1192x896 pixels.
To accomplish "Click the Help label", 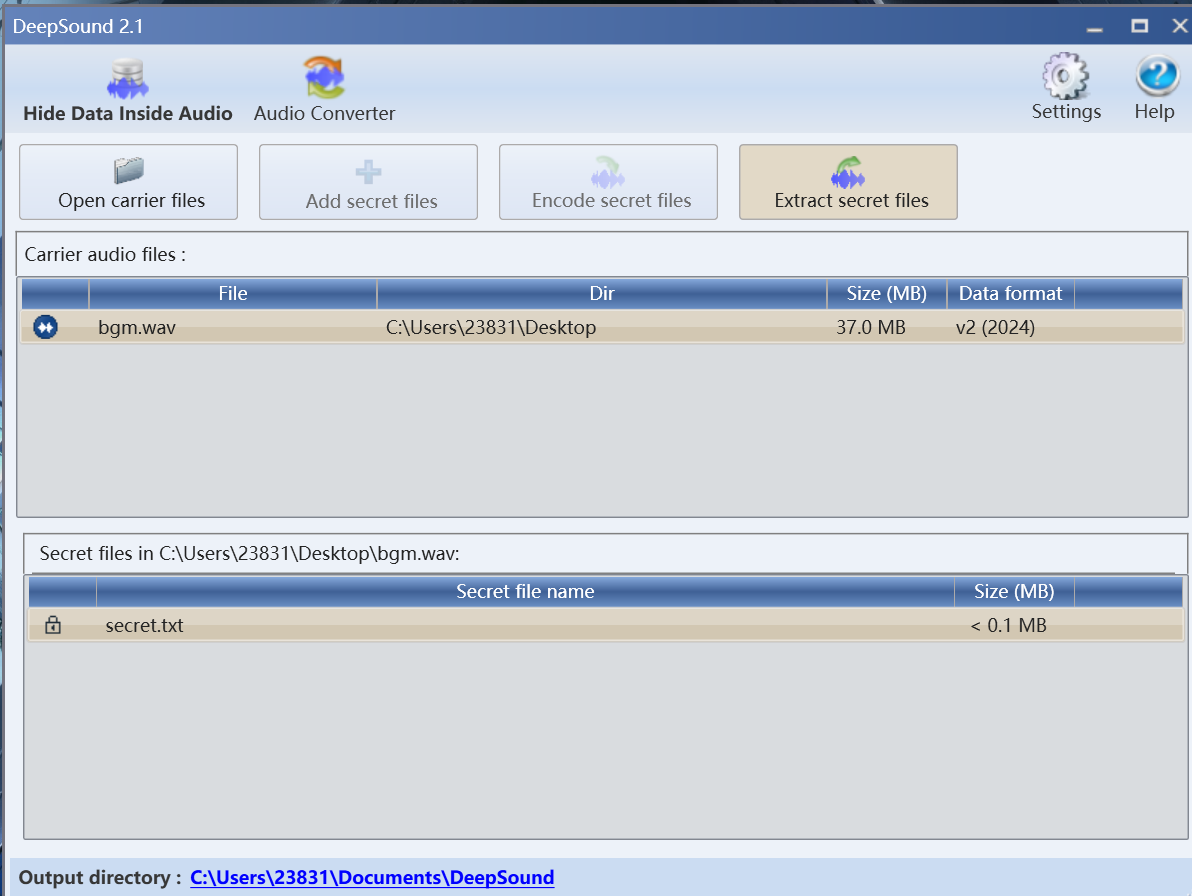I will tap(1154, 112).
